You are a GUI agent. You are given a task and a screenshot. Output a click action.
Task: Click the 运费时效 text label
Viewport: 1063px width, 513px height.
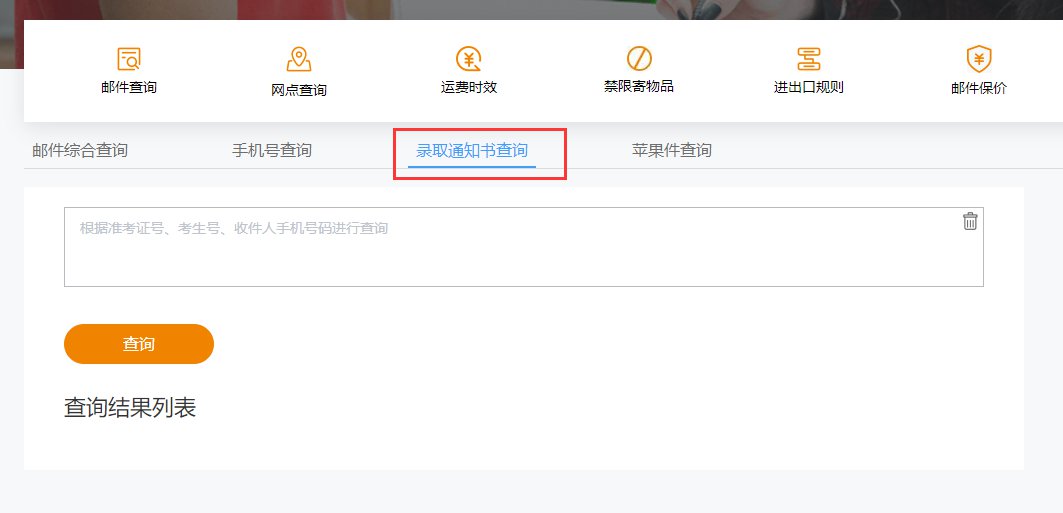[468, 87]
